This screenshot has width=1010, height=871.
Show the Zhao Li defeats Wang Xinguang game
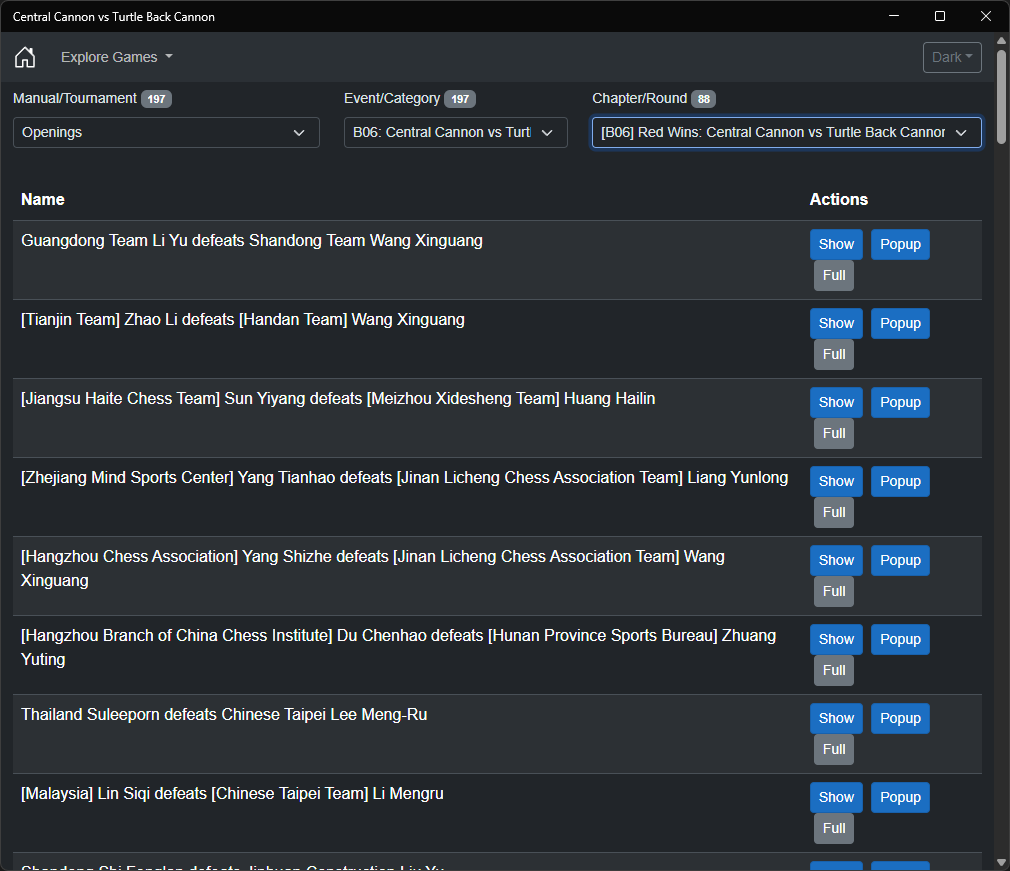click(836, 323)
